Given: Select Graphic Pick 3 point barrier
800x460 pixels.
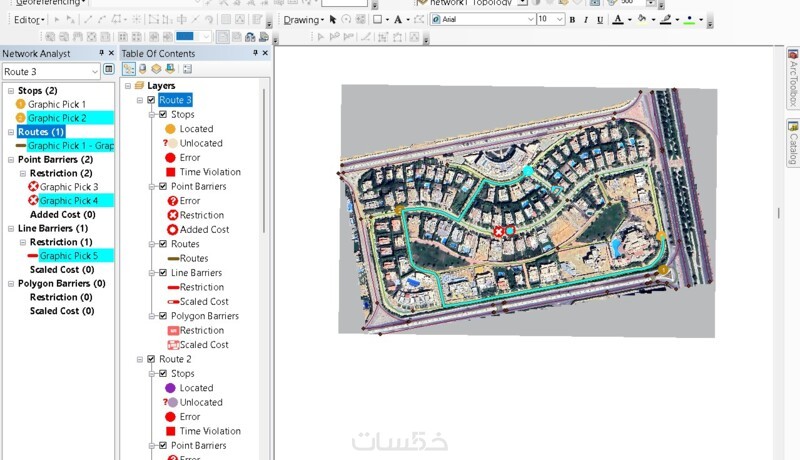Looking at the screenshot, I should coord(69,187).
